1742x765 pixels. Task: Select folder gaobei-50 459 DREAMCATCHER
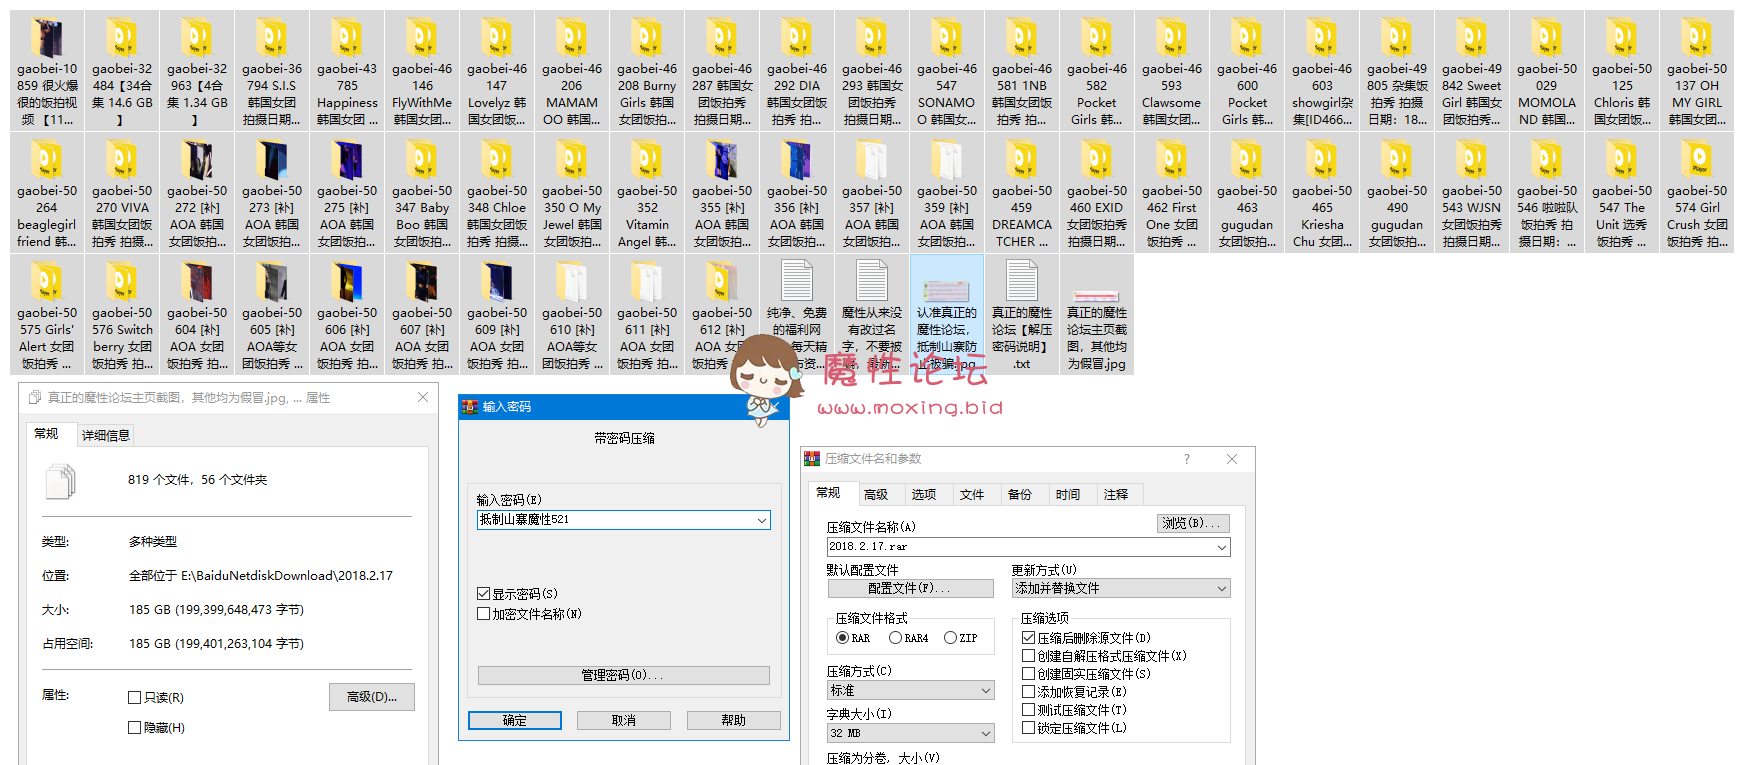(x=1022, y=193)
